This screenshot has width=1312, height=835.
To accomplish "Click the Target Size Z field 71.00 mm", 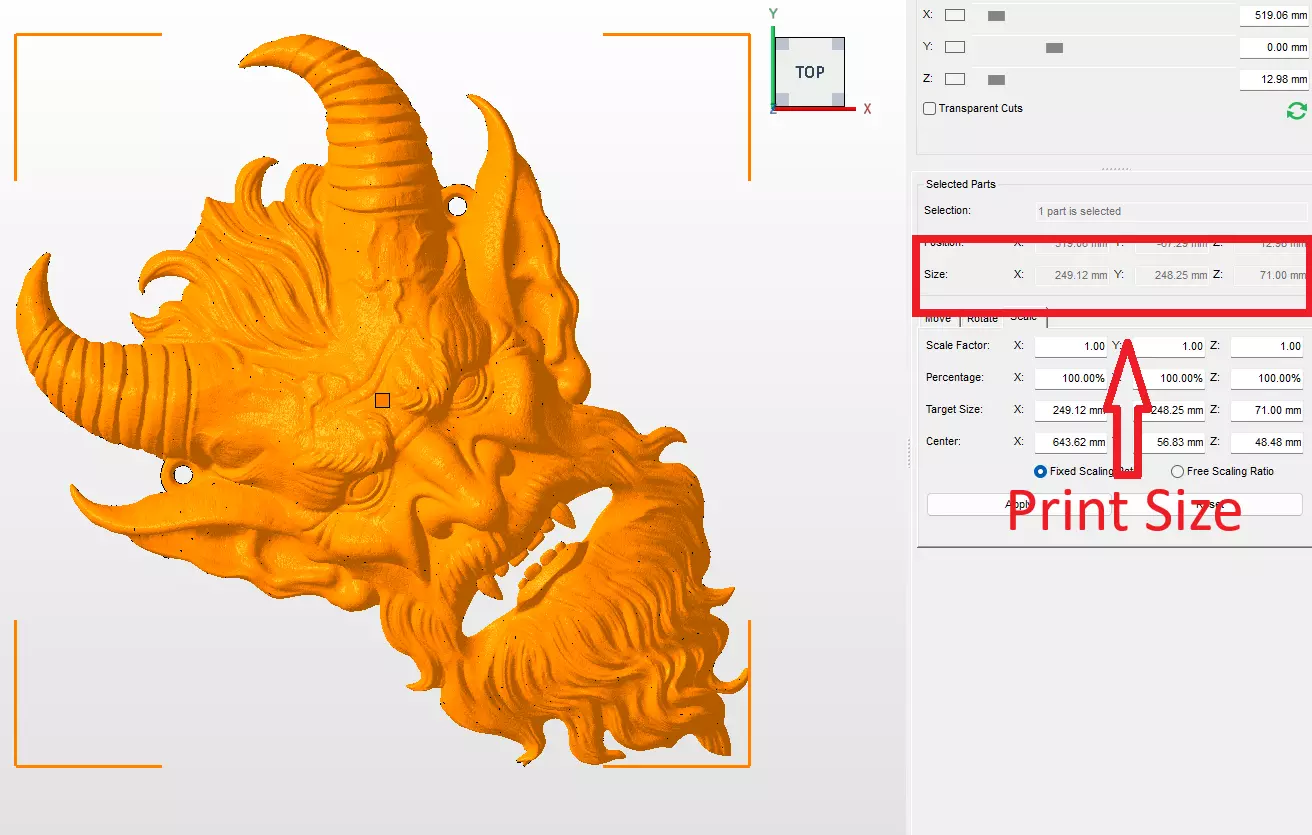I will pos(1267,410).
